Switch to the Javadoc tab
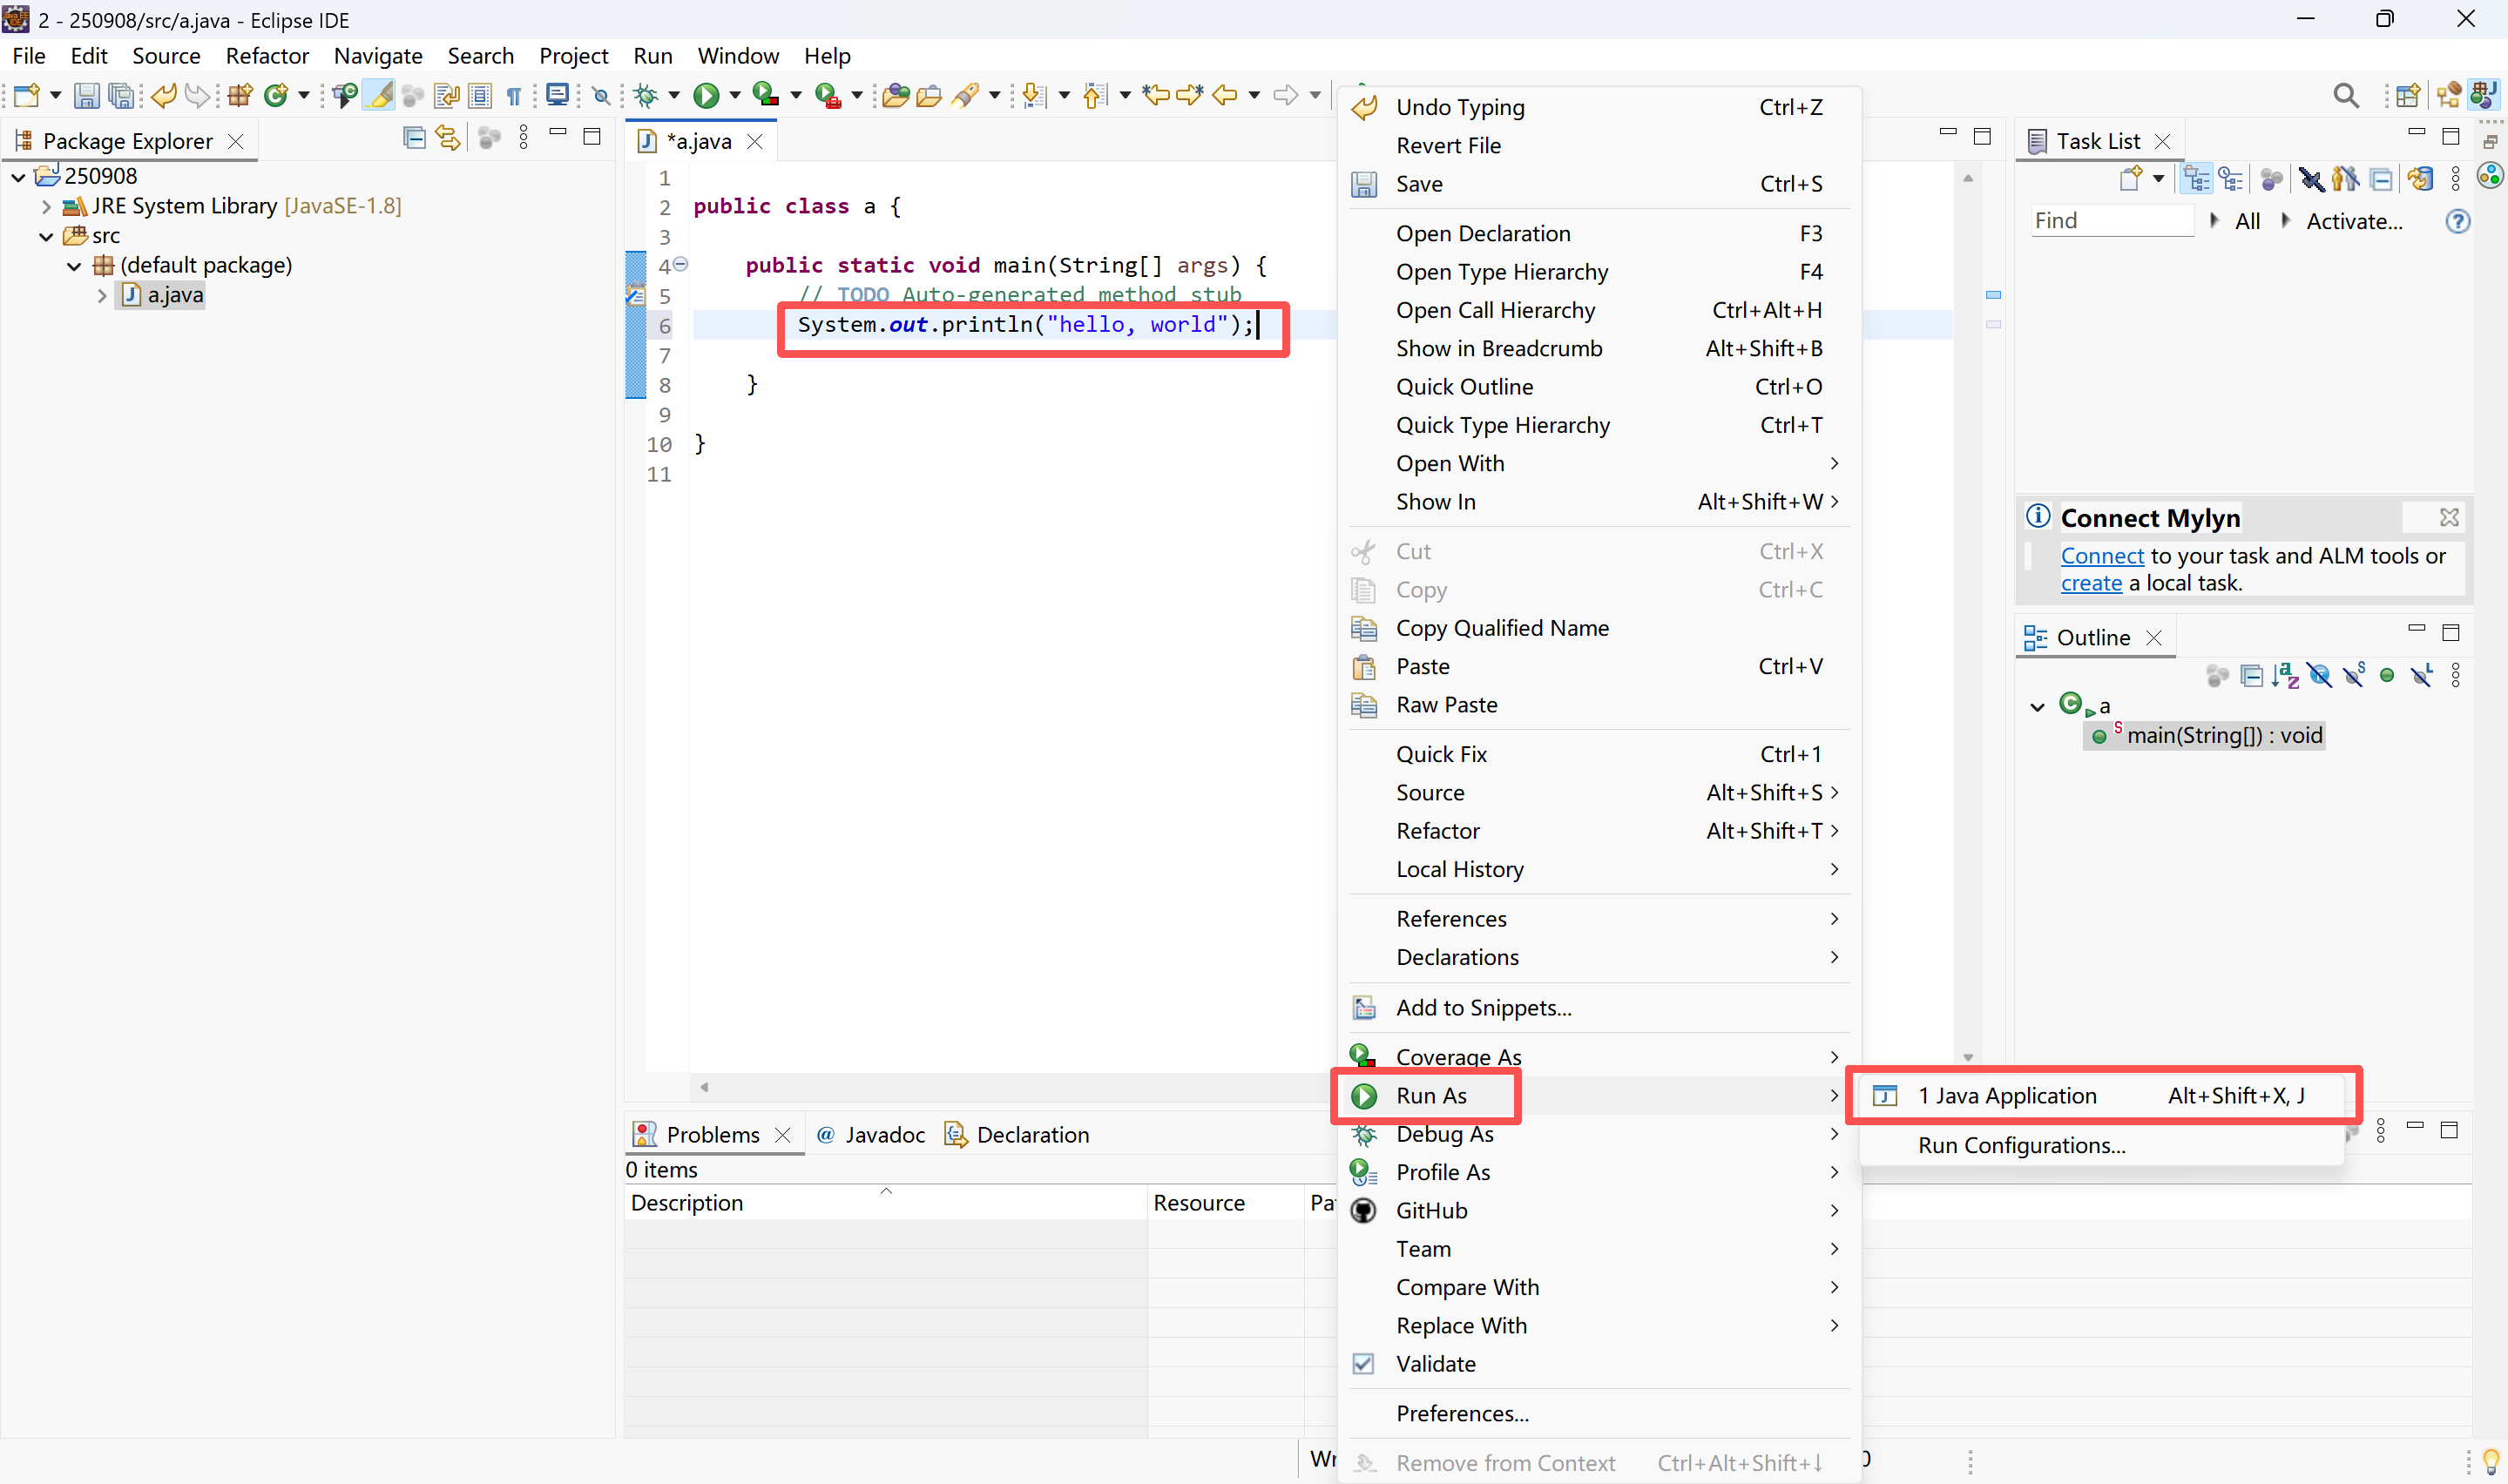The width and height of the screenshot is (2508, 1484). click(883, 1135)
